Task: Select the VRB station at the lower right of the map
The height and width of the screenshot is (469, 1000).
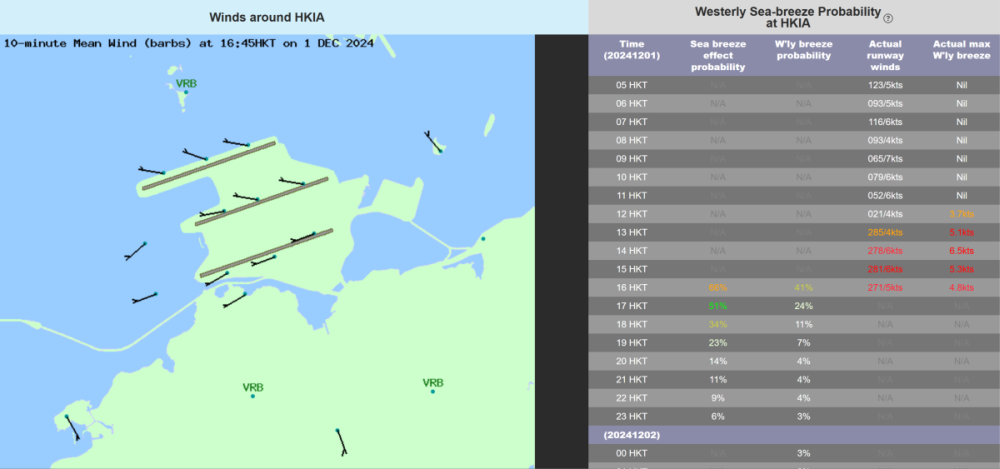Action: (x=433, y=384)
